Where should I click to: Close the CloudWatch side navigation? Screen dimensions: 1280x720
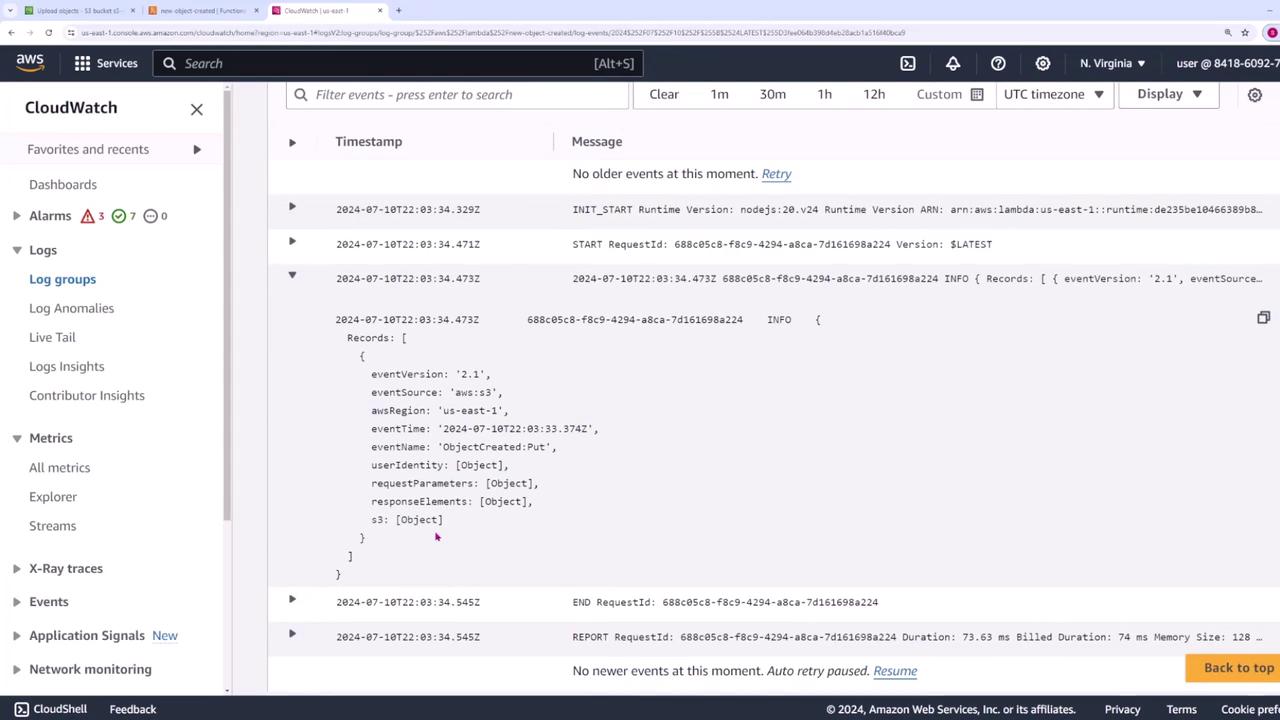click(x=196, y=109)
